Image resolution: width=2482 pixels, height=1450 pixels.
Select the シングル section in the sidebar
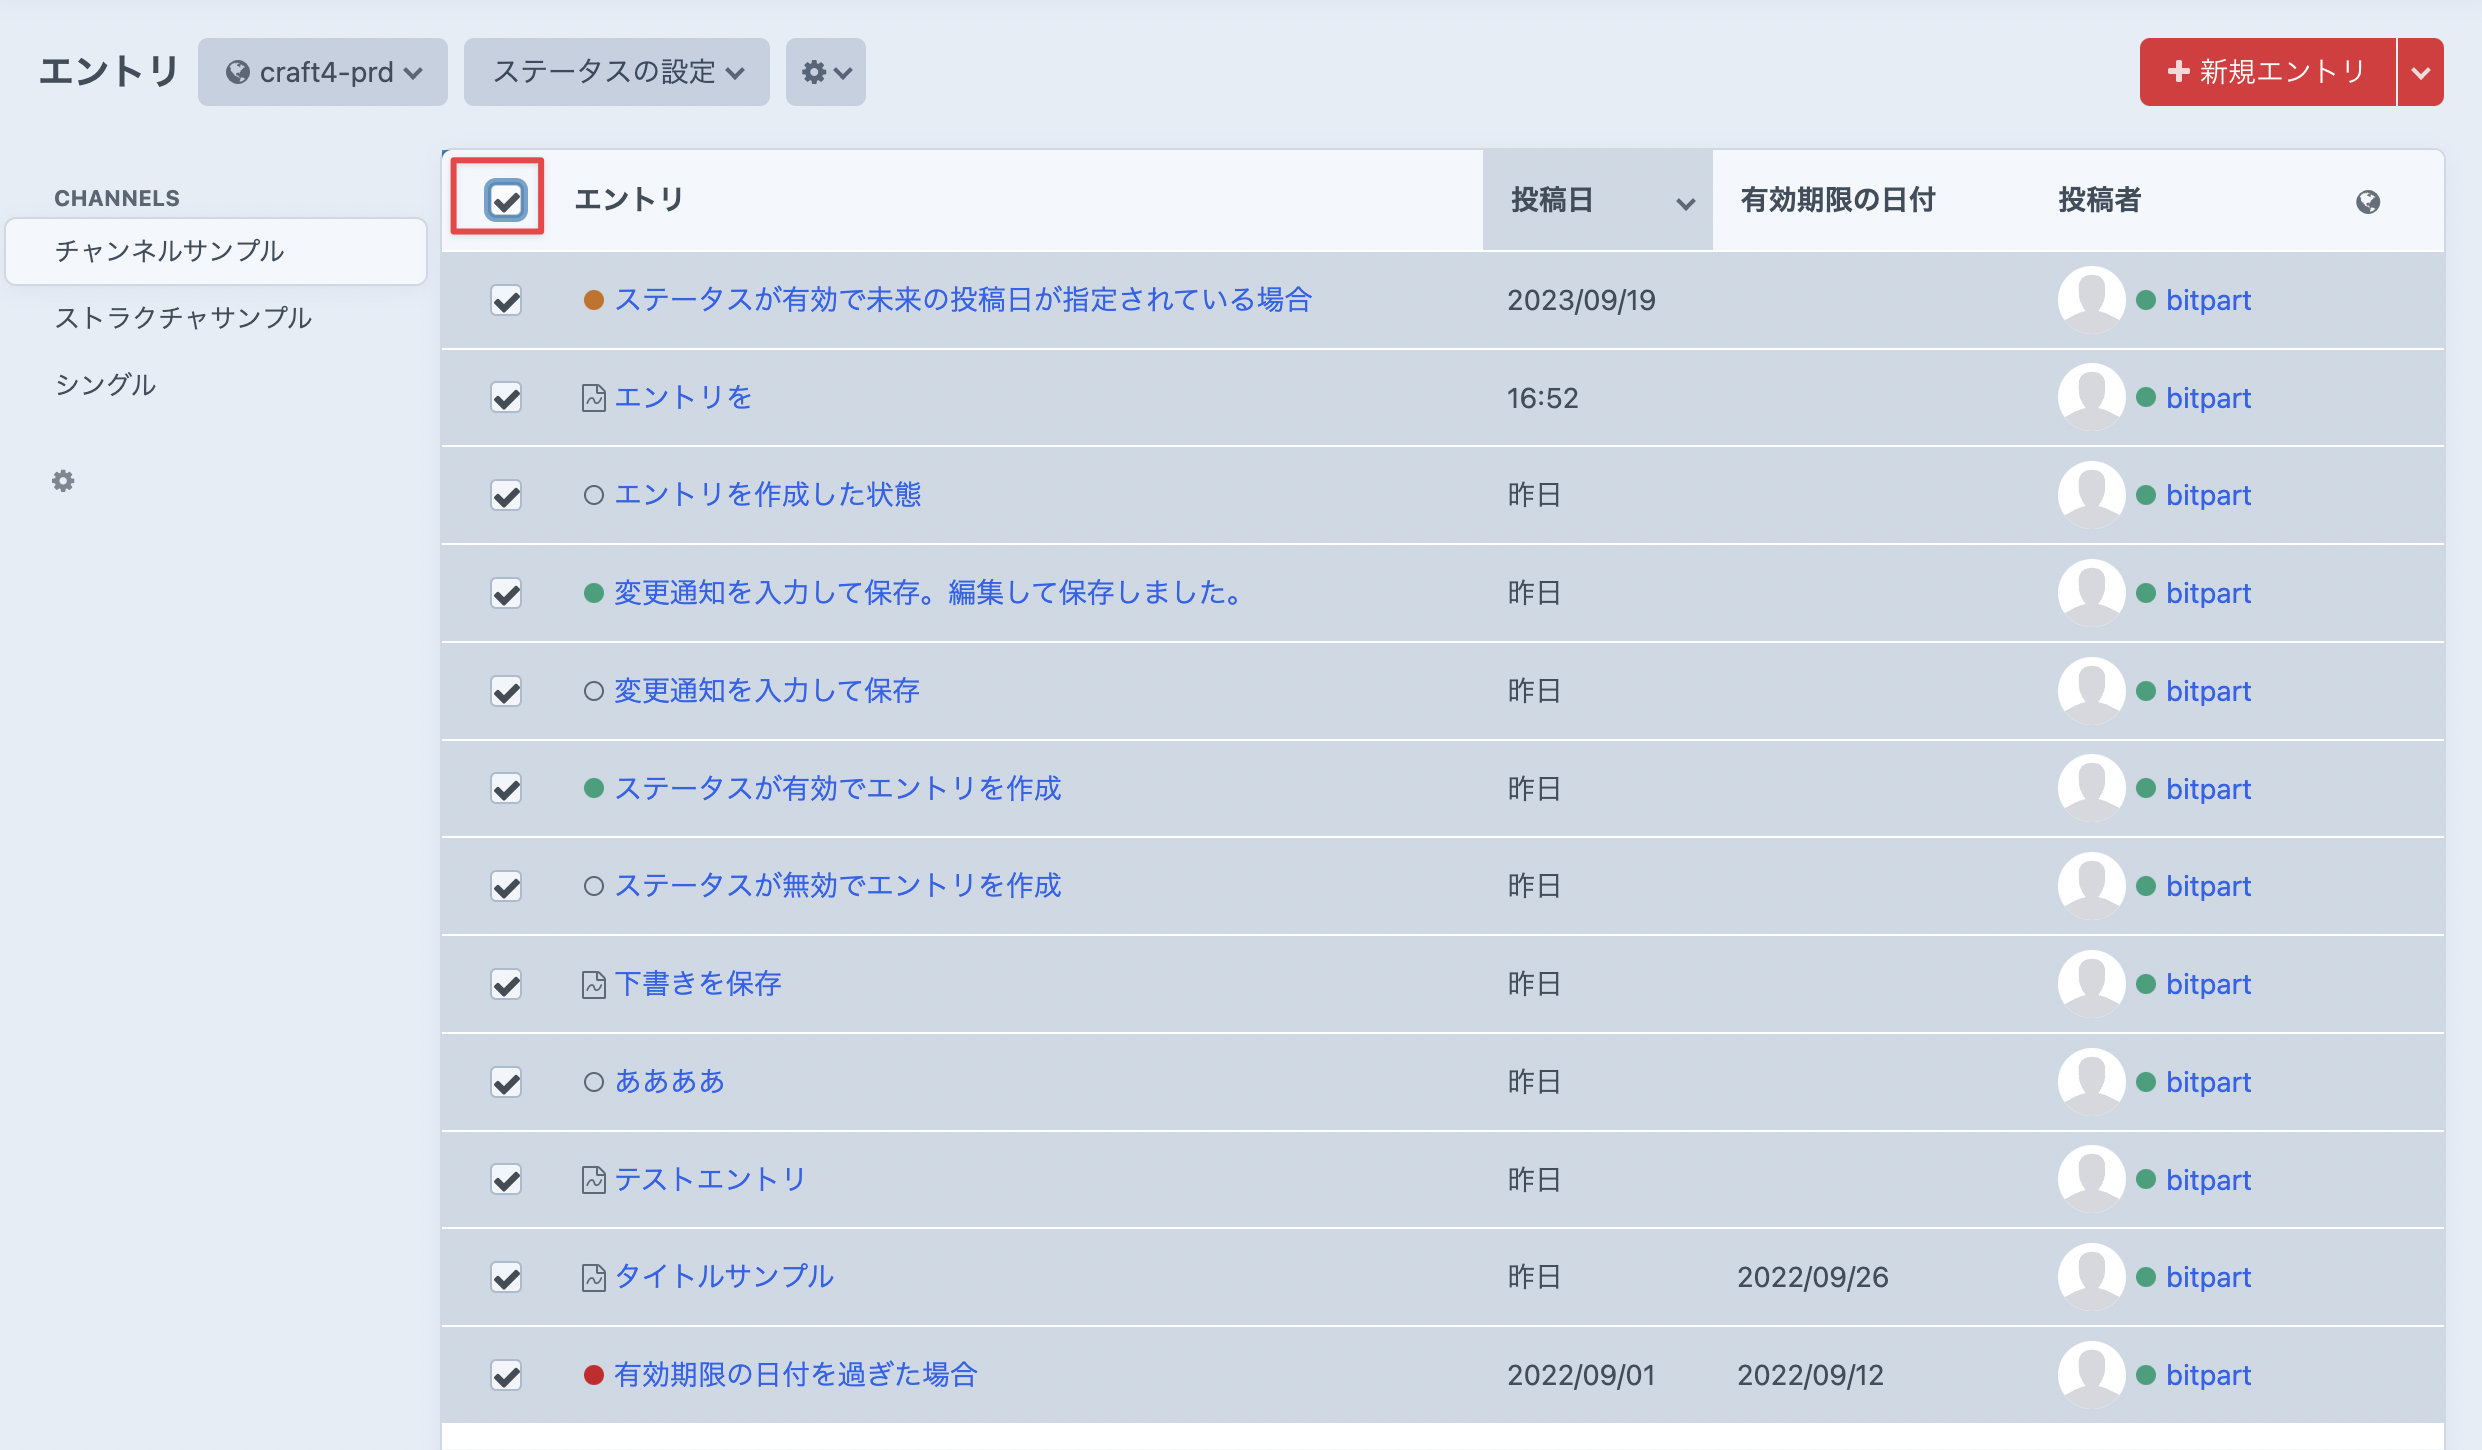tap(106, 383)
